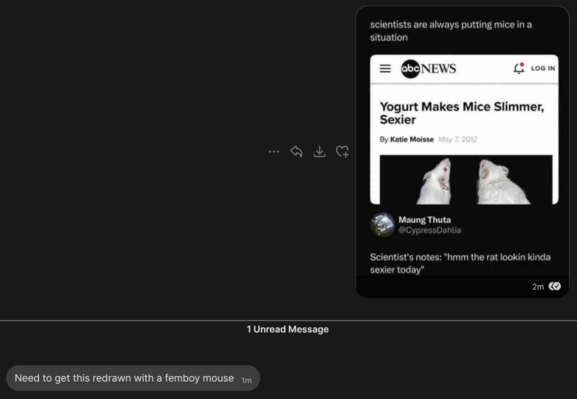Click the reply arrow icon
This screenshot has height=399, width=577.
coord(296,151)
